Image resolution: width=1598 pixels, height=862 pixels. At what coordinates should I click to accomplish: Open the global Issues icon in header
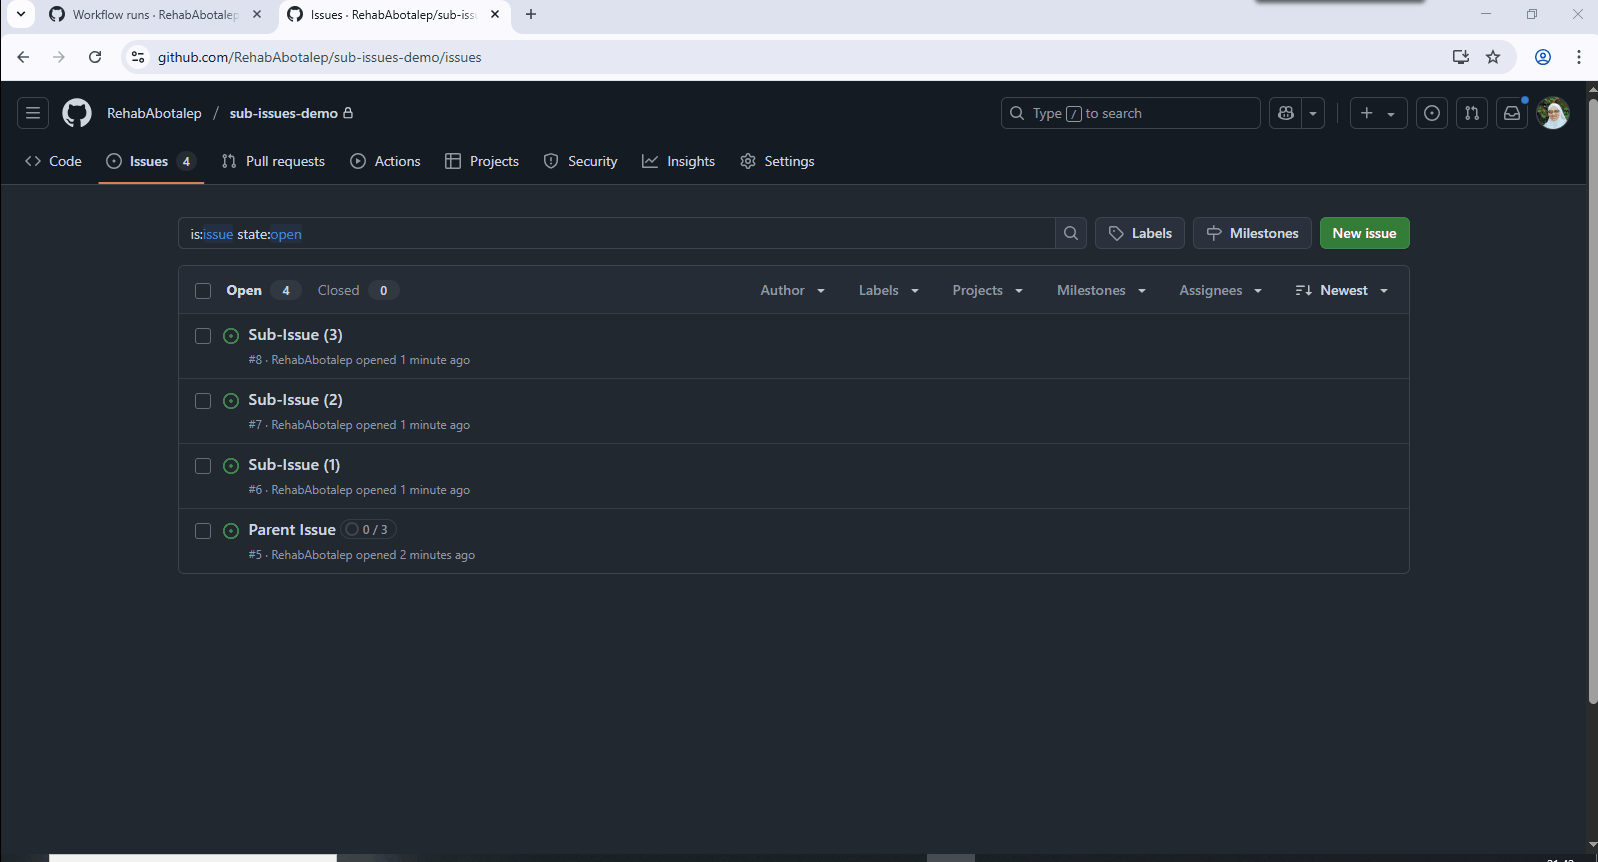tap(1432, 113)
